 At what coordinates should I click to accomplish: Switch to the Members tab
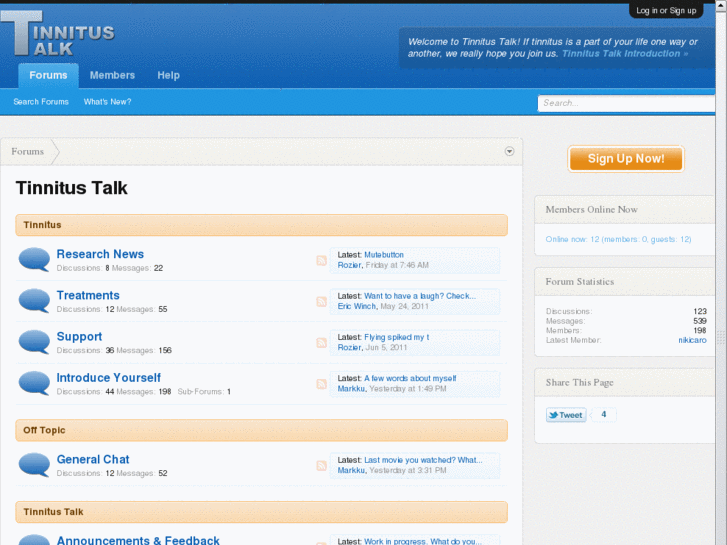coord(112,75)
